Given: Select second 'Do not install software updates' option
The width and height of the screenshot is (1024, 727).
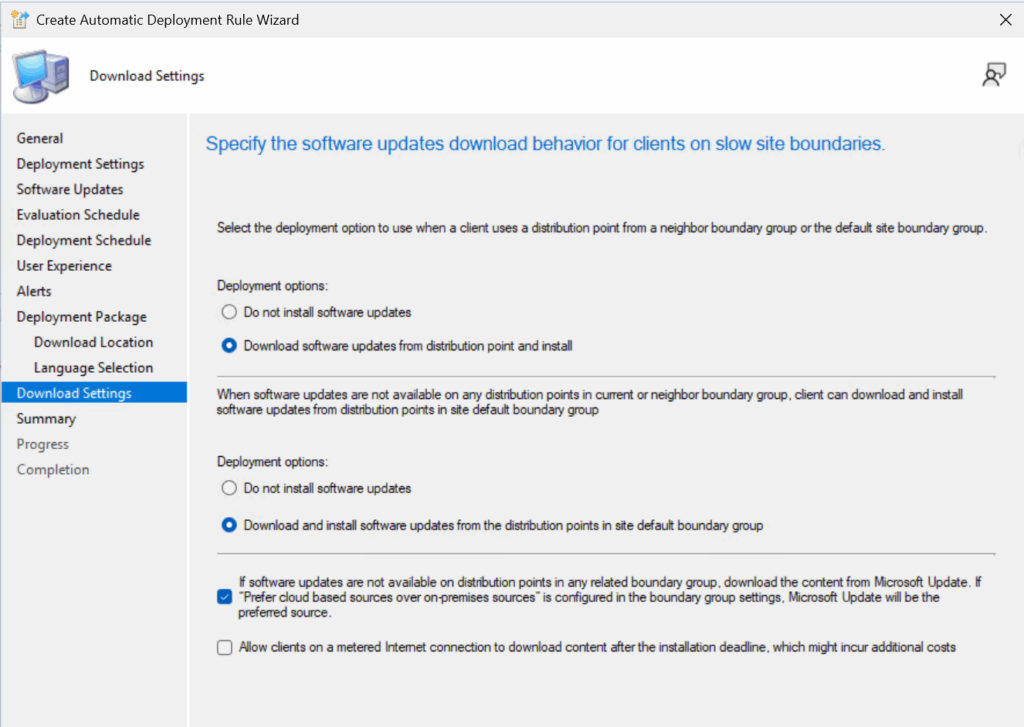Looking at the screenshot, I should pyautogui.click(x=229, y=489).
